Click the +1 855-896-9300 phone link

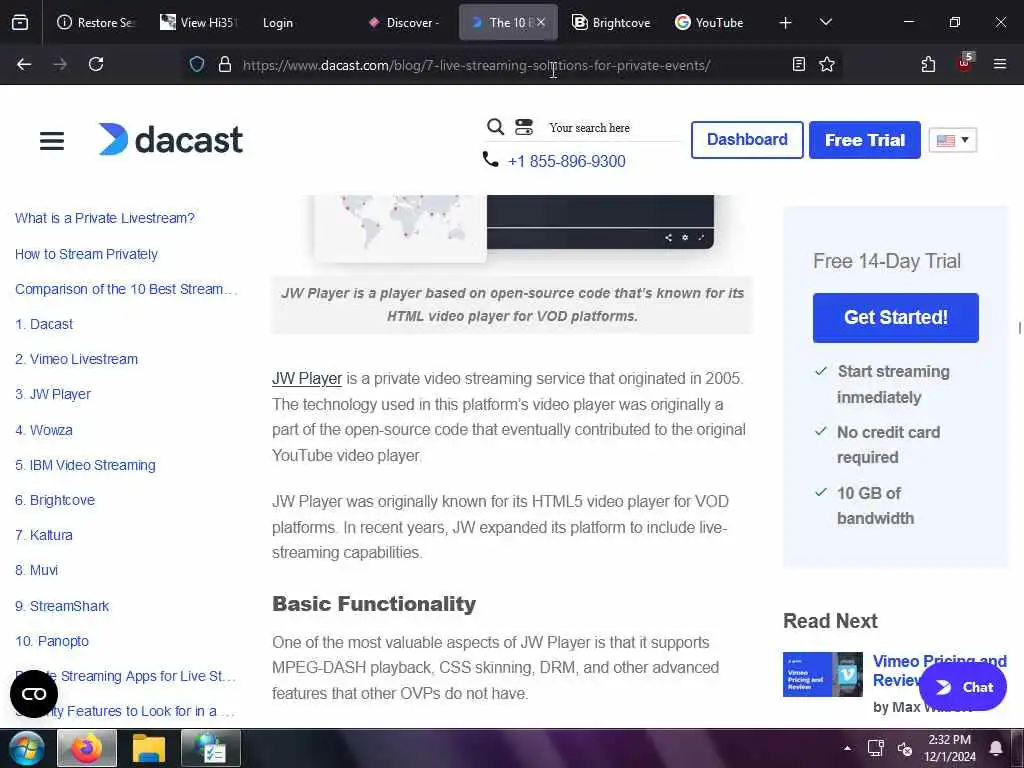pyautogui.click(x=567, y=161)
